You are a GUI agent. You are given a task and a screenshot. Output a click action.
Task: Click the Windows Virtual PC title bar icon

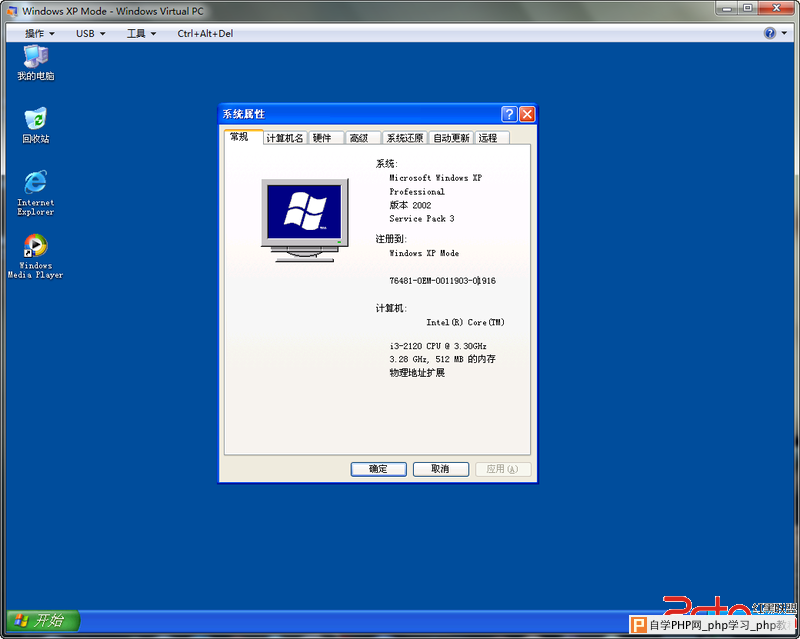coord(12,11)
